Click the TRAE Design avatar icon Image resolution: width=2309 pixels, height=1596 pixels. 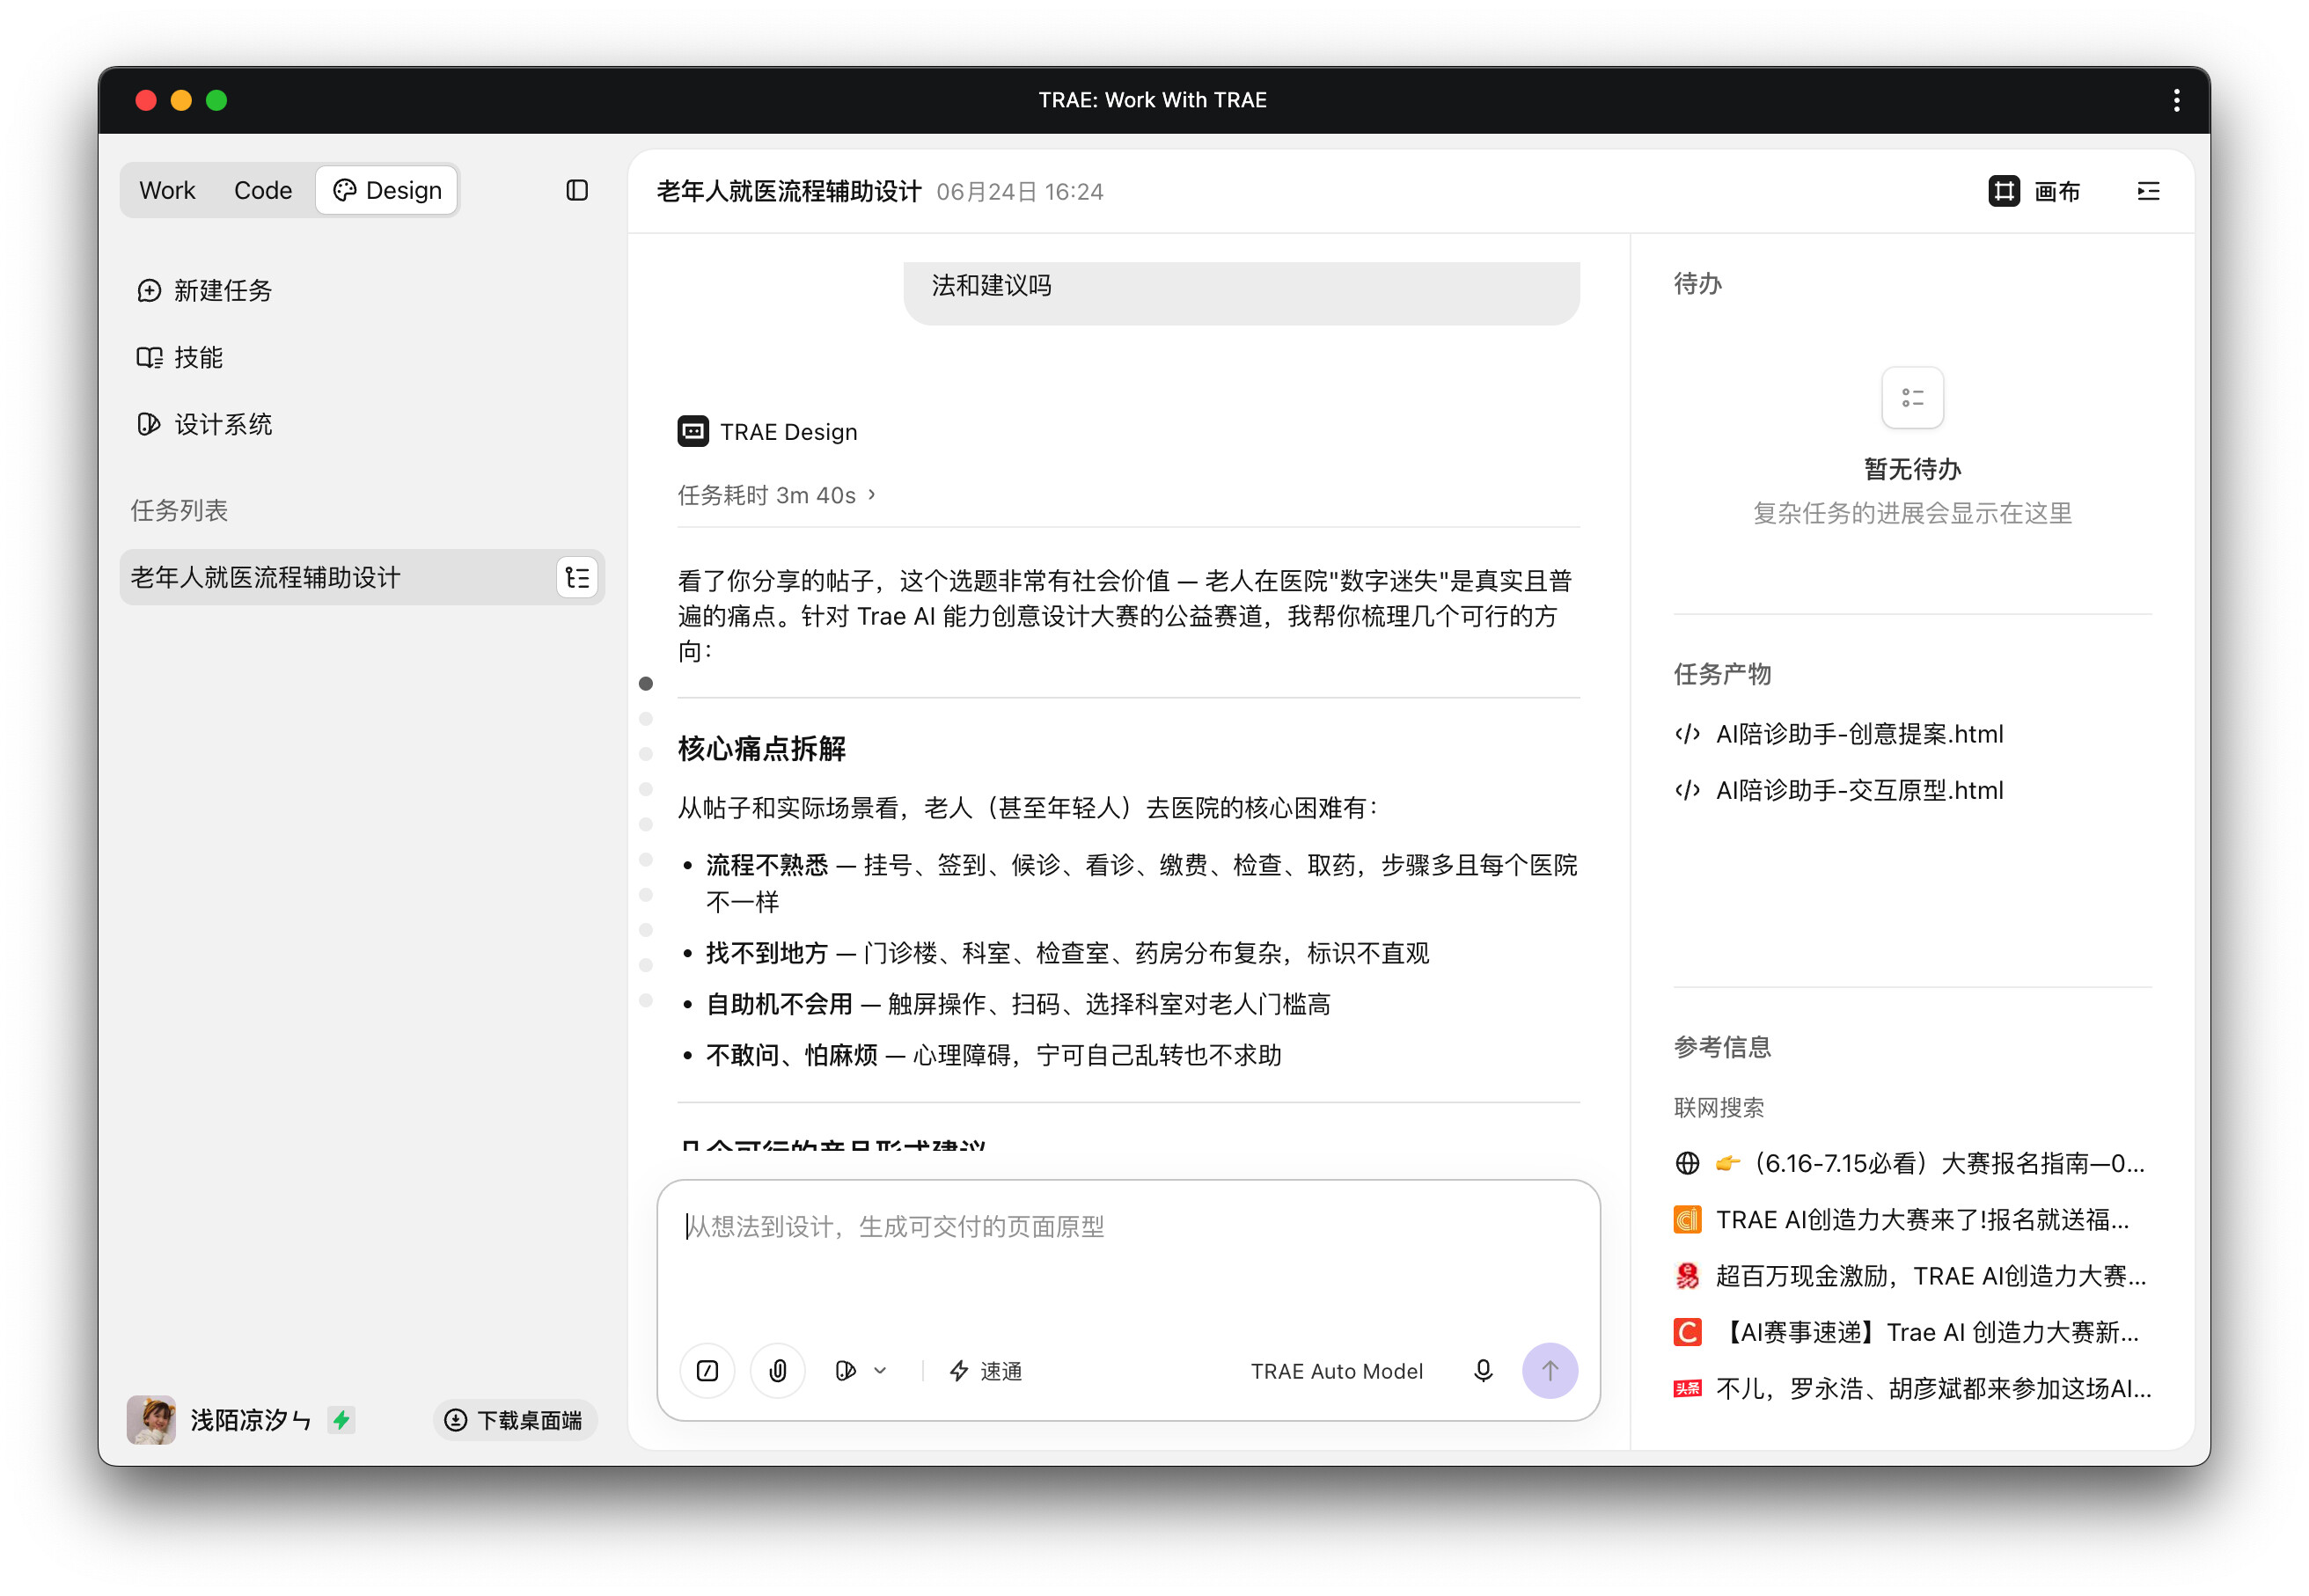(693, 431)
